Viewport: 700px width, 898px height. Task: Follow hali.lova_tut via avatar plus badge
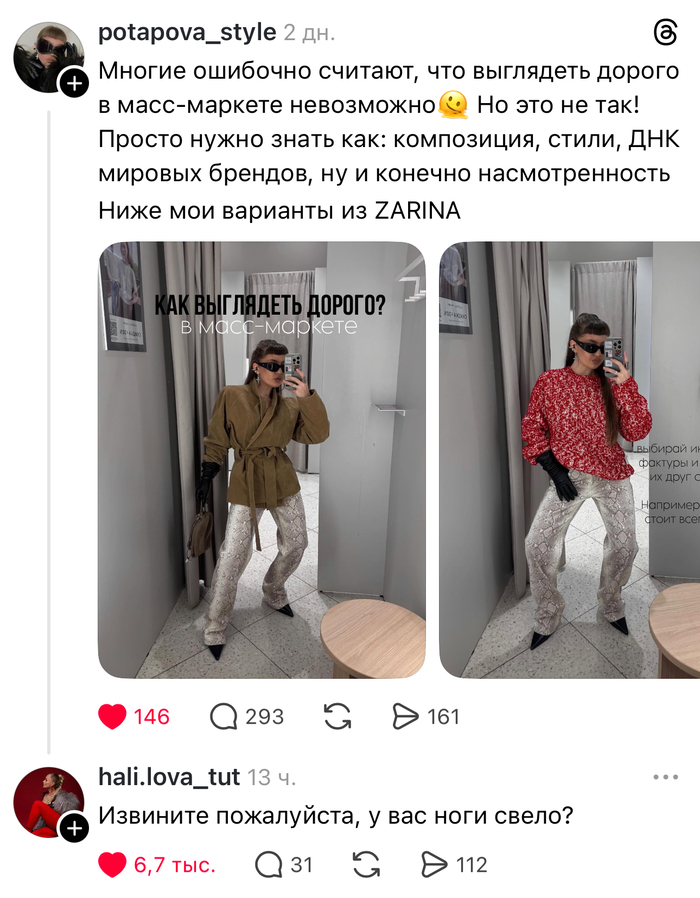[x=74, y=828]
